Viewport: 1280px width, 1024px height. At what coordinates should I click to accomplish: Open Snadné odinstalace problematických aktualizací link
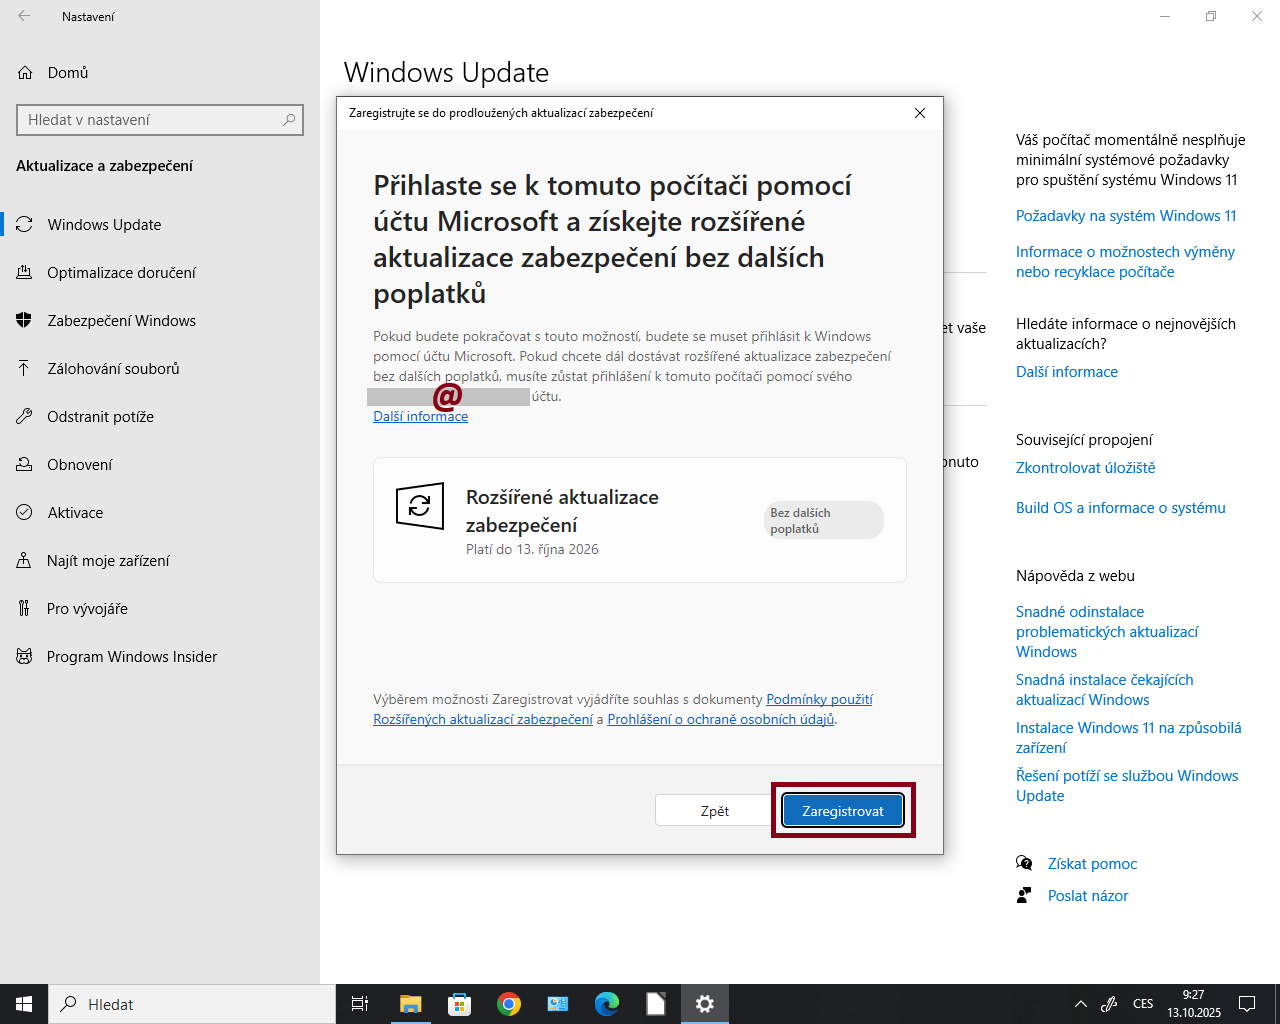point(1107,632)
